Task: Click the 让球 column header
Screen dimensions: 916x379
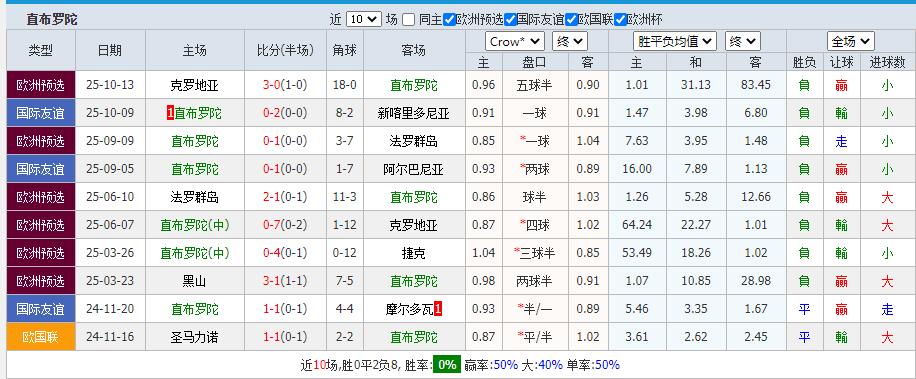Action: click(x=841, y=62)
